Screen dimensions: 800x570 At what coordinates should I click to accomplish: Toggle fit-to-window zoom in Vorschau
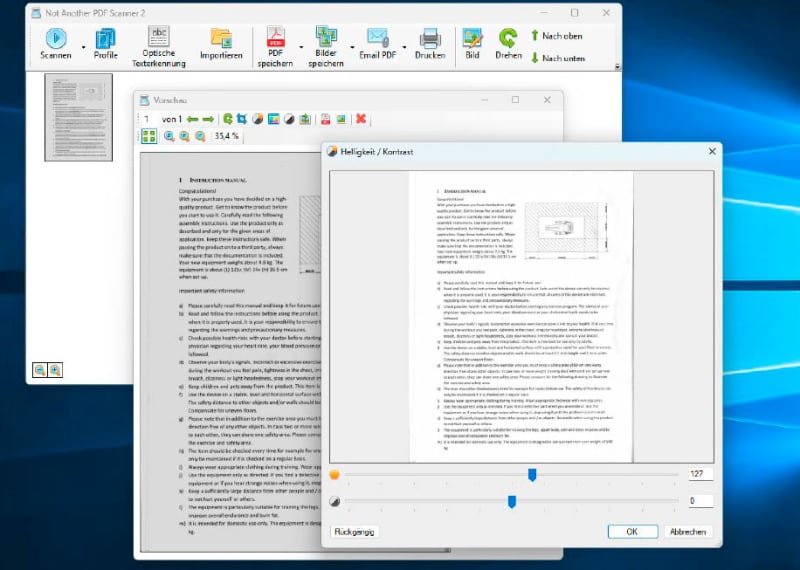coord(149,136)
